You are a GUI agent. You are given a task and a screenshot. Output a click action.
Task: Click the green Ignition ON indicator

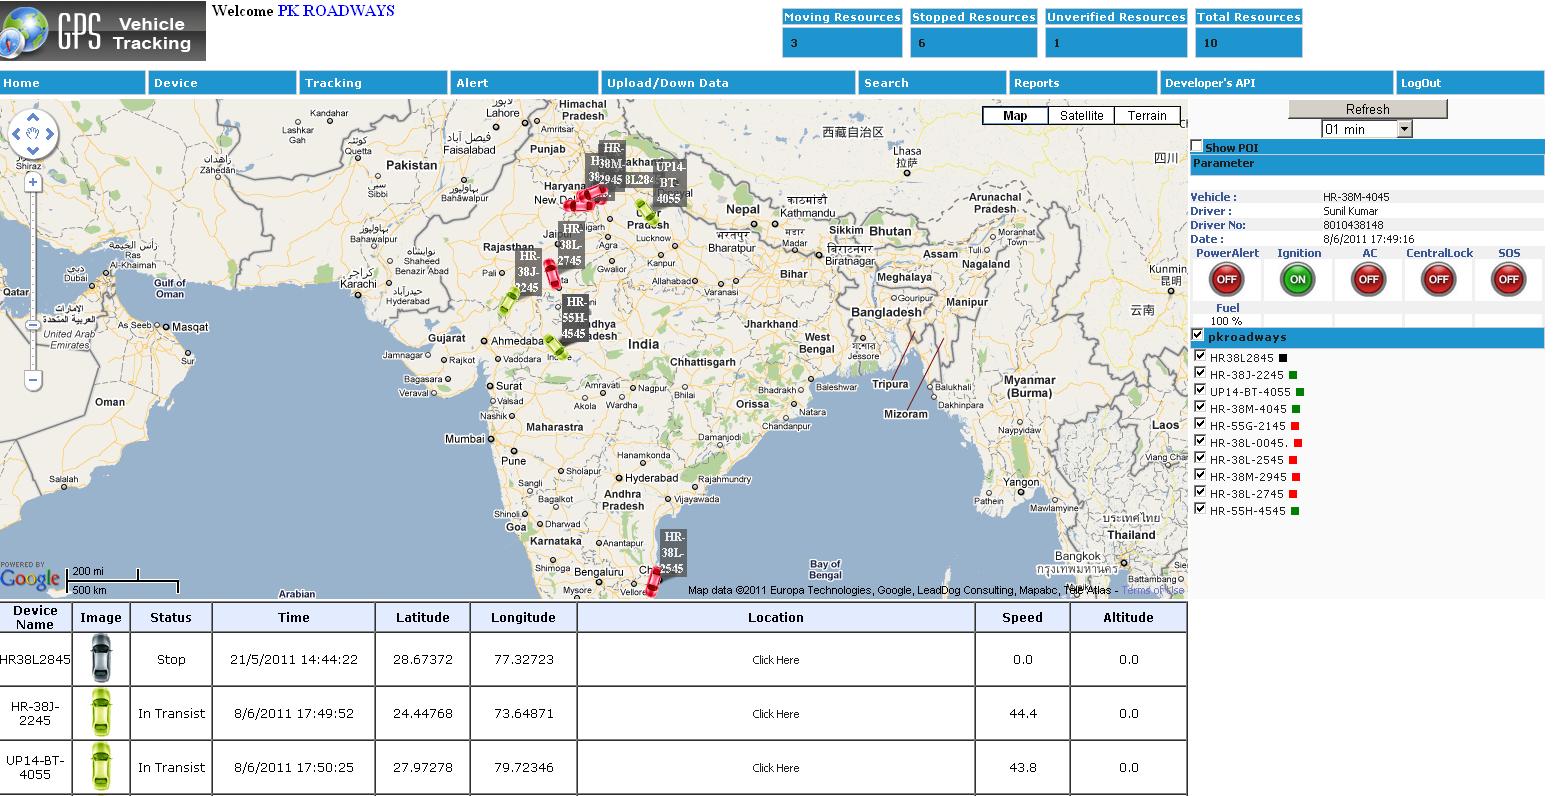pyautogui.click(x=1298, y=280)
